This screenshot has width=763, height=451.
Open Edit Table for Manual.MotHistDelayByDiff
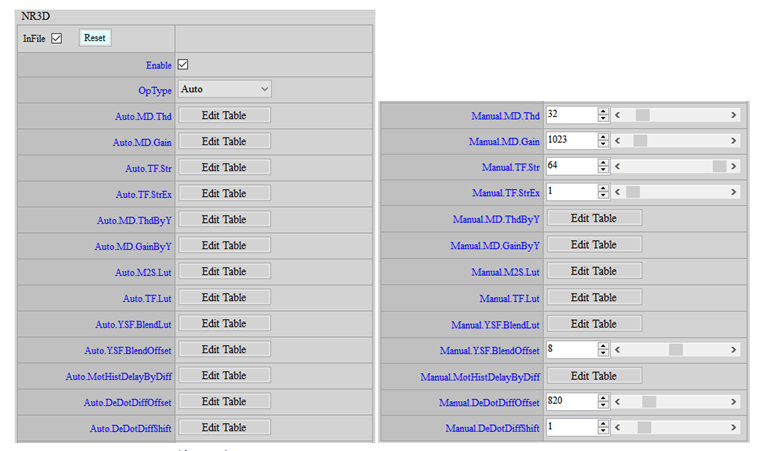(x=593, y=376)
